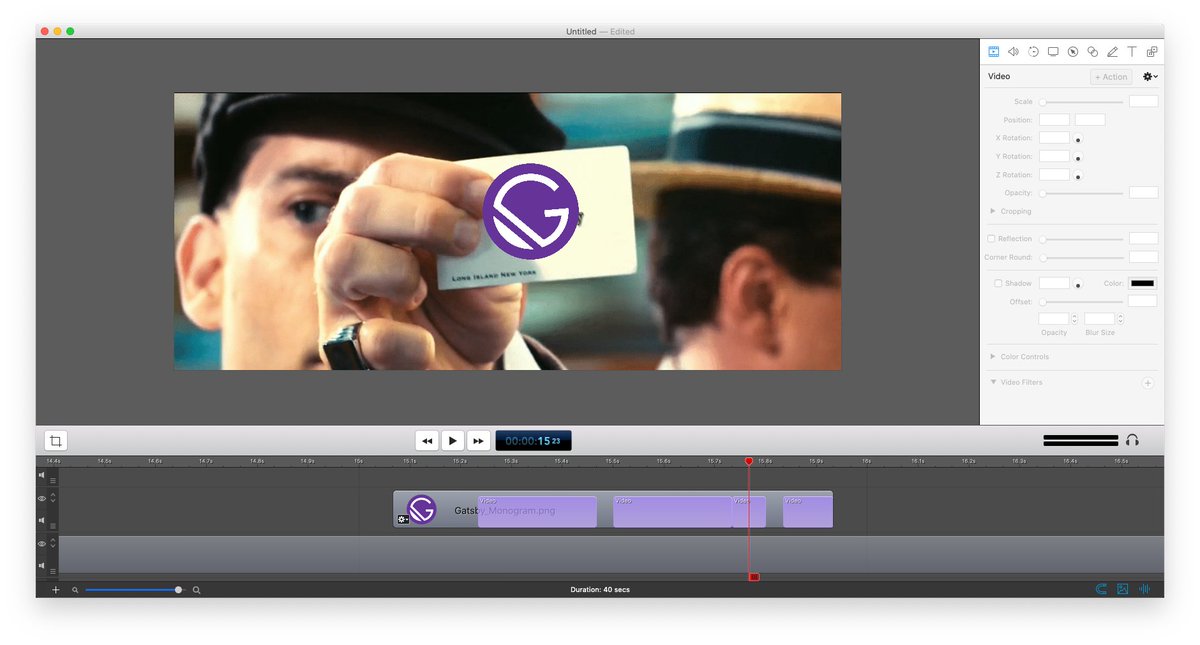
Task: Hide the middle track with eye icon
Action: pyautogui.click(x=42, y=498)
